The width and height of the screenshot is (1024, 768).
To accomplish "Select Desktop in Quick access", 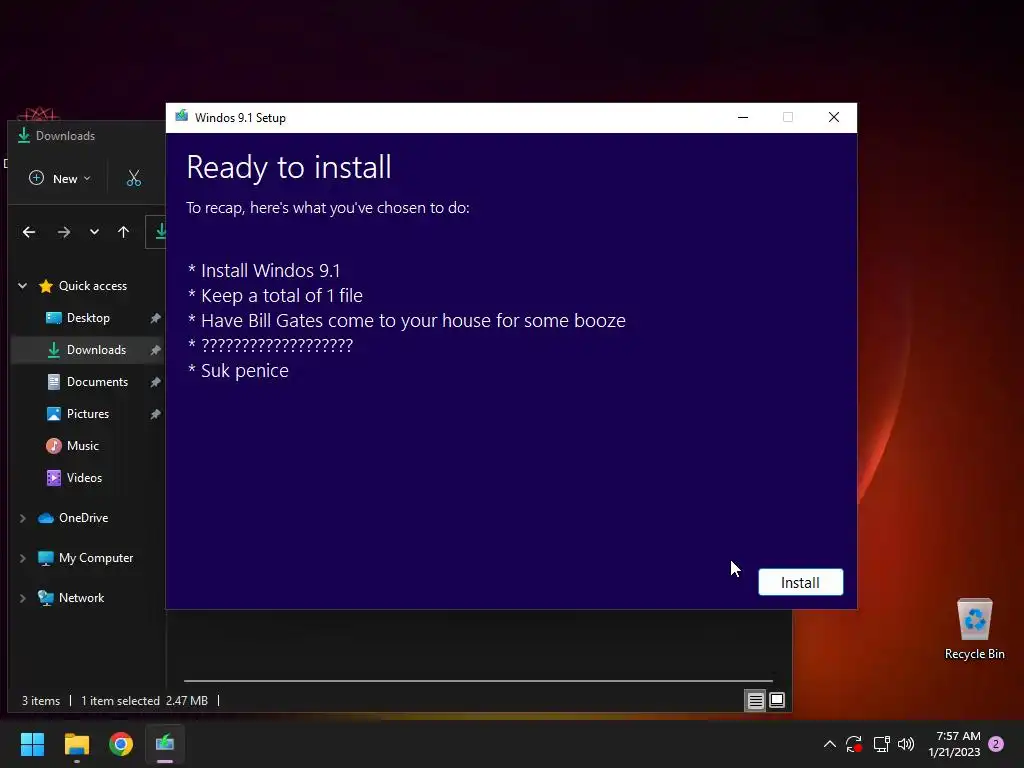I will coord(88,317).
